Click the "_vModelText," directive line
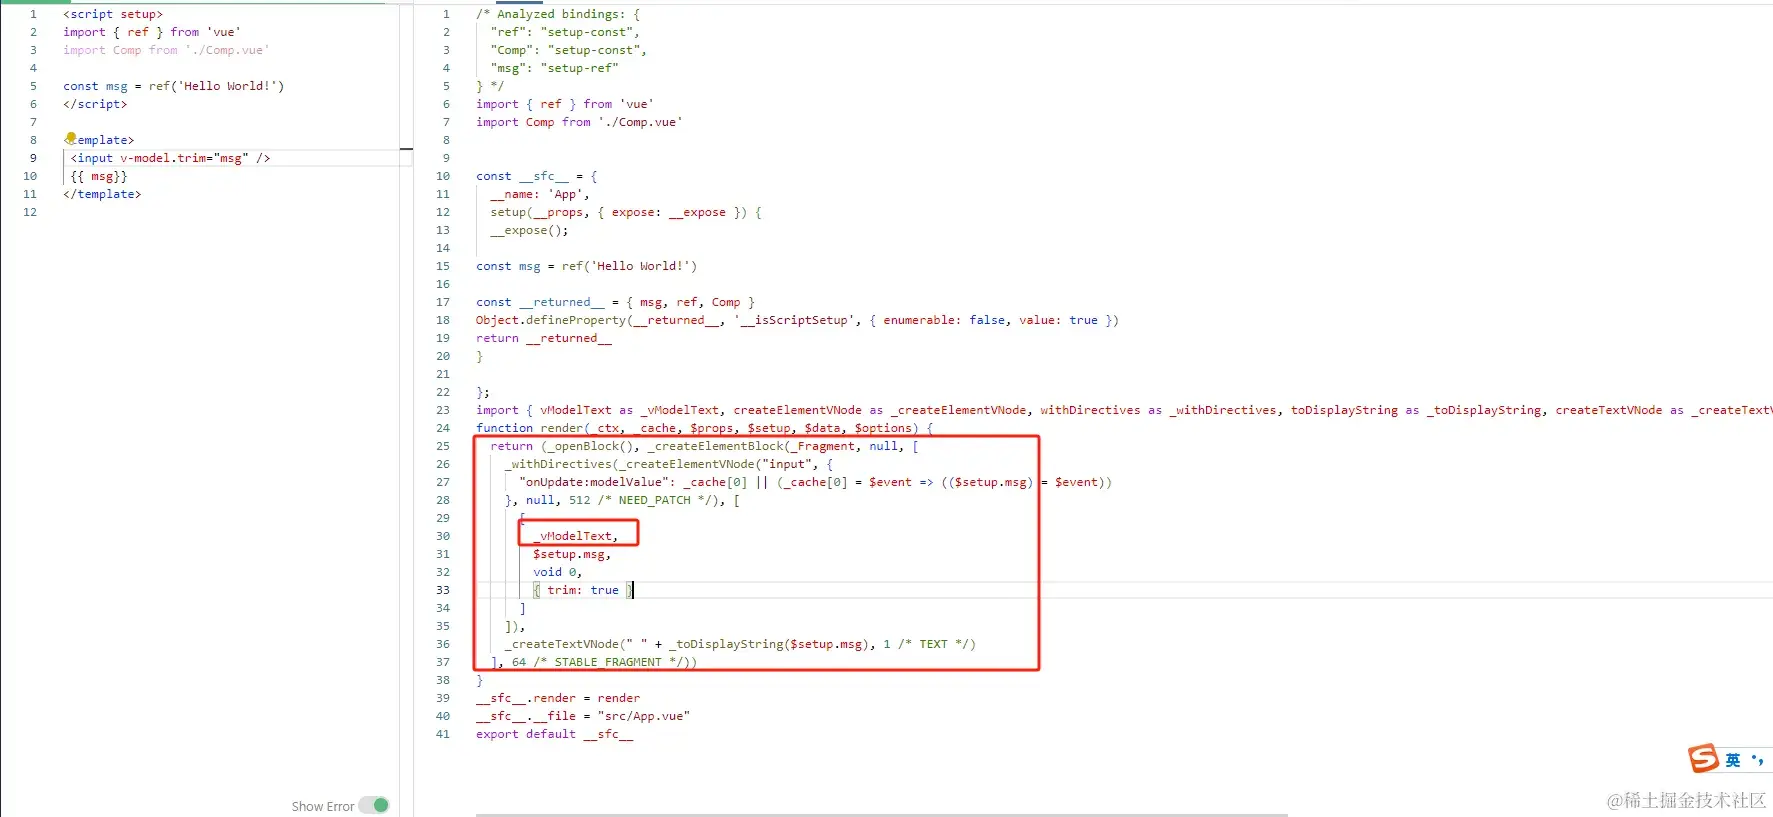 576,536
